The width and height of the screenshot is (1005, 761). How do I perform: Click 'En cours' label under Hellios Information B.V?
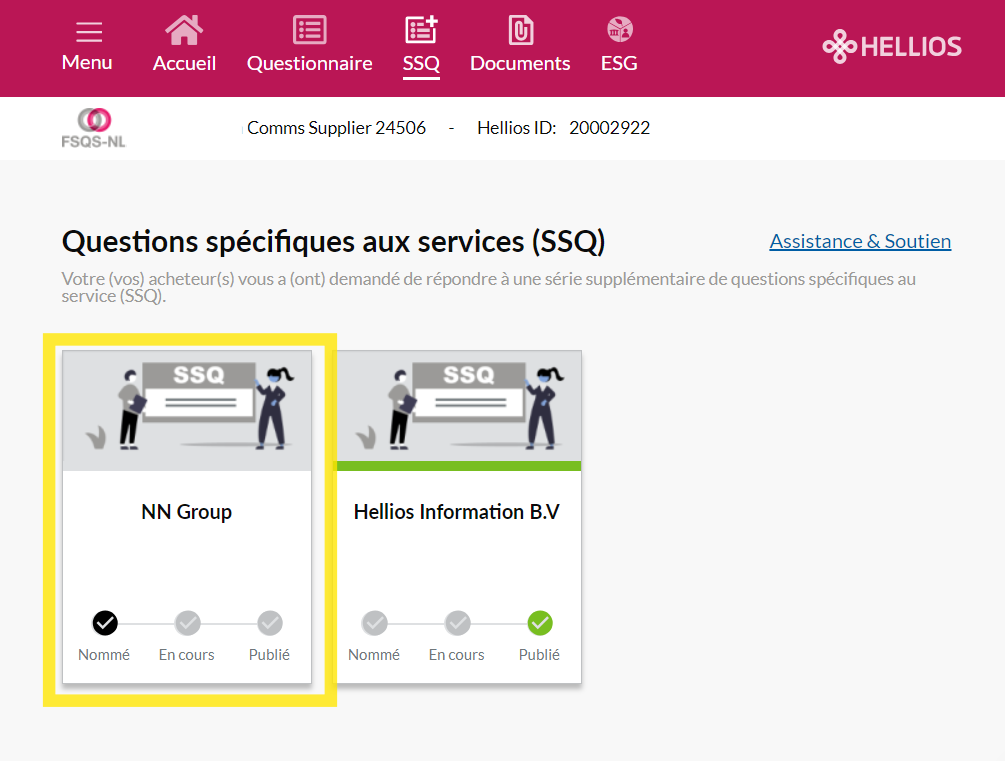coord(456,655)
